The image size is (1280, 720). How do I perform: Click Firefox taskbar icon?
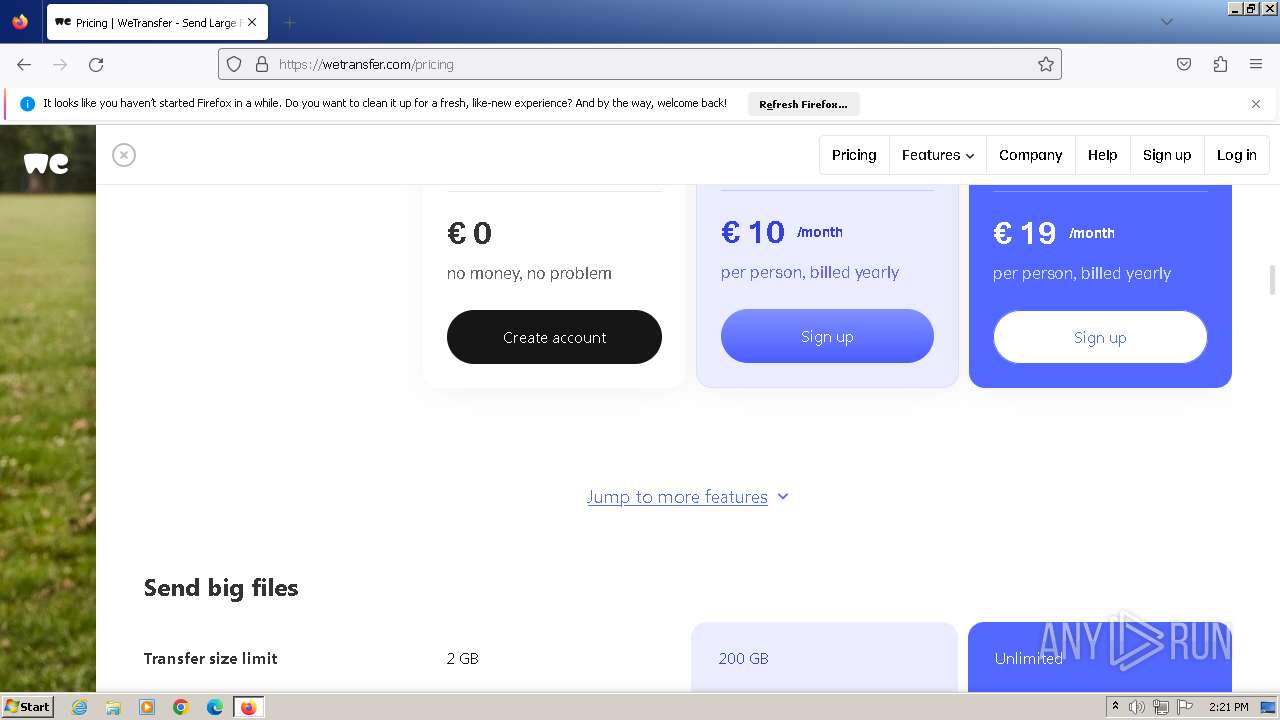[248, 707]
